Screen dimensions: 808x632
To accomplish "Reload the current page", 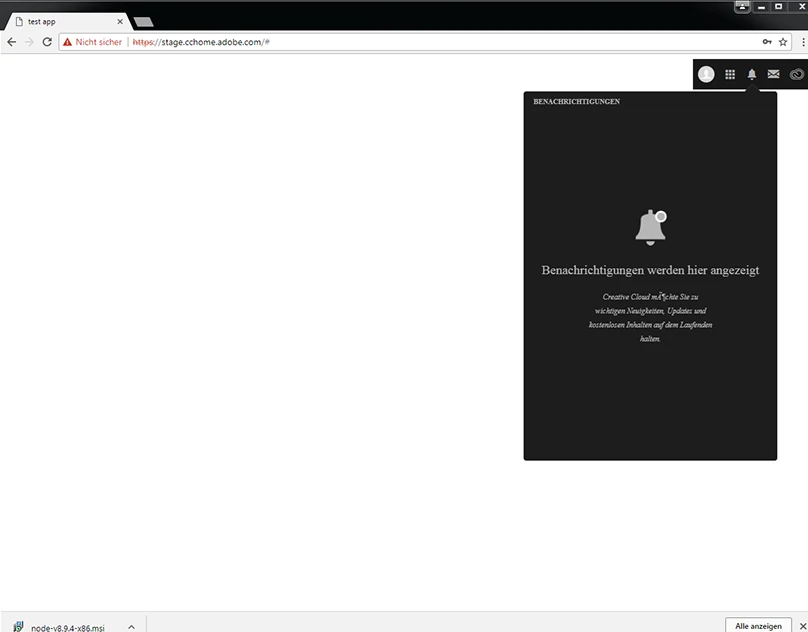I will tap(46, 42).
